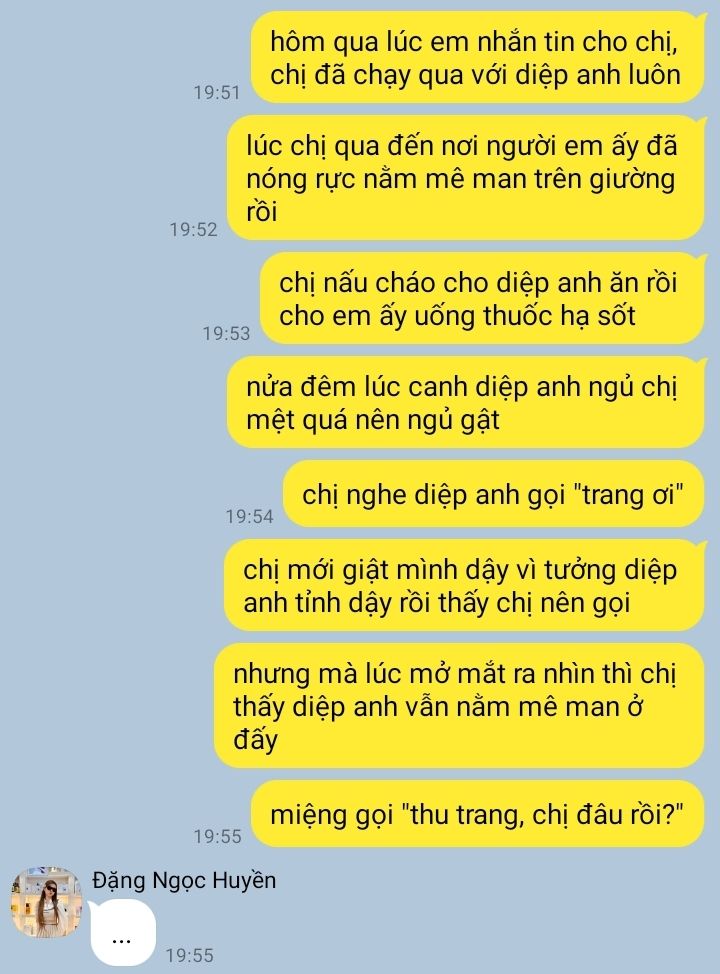The height and width of the screenshot is (974, 720).
Task: Select the message "chị nấu cháo cho diệp anh"
Action: pos(483,298)
